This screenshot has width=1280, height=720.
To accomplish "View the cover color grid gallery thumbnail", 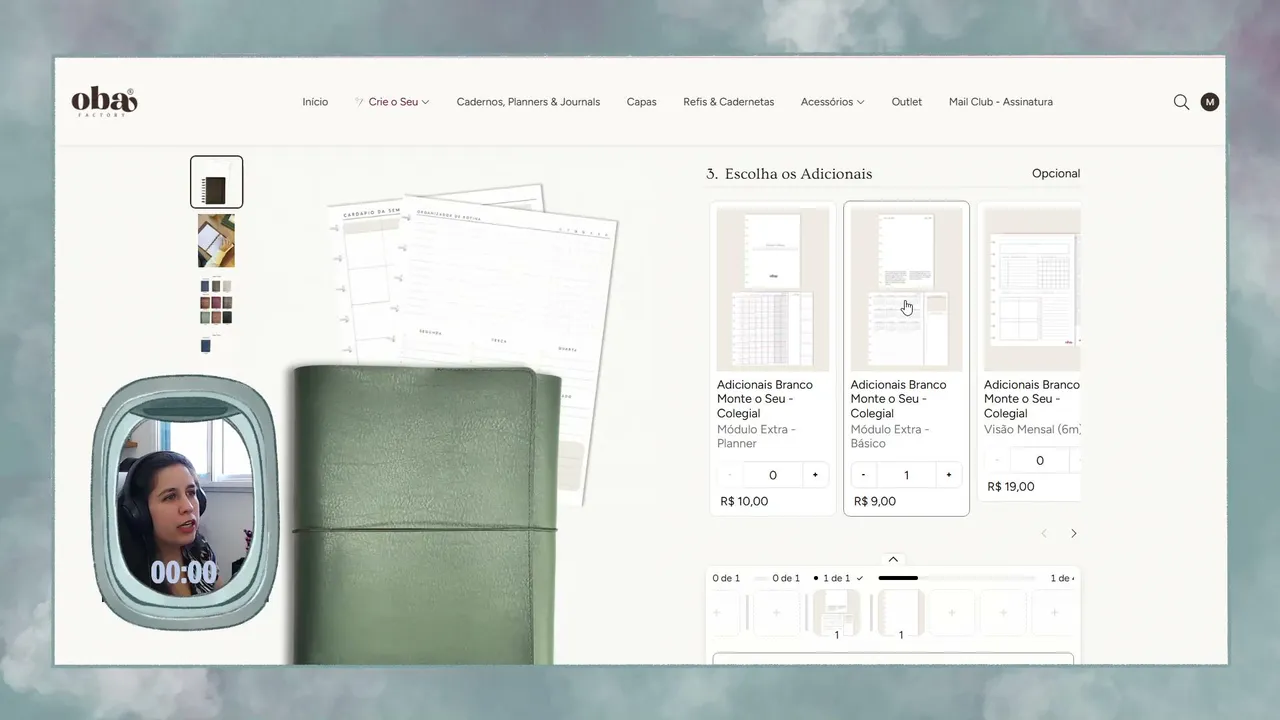I will tap(216, 301).
